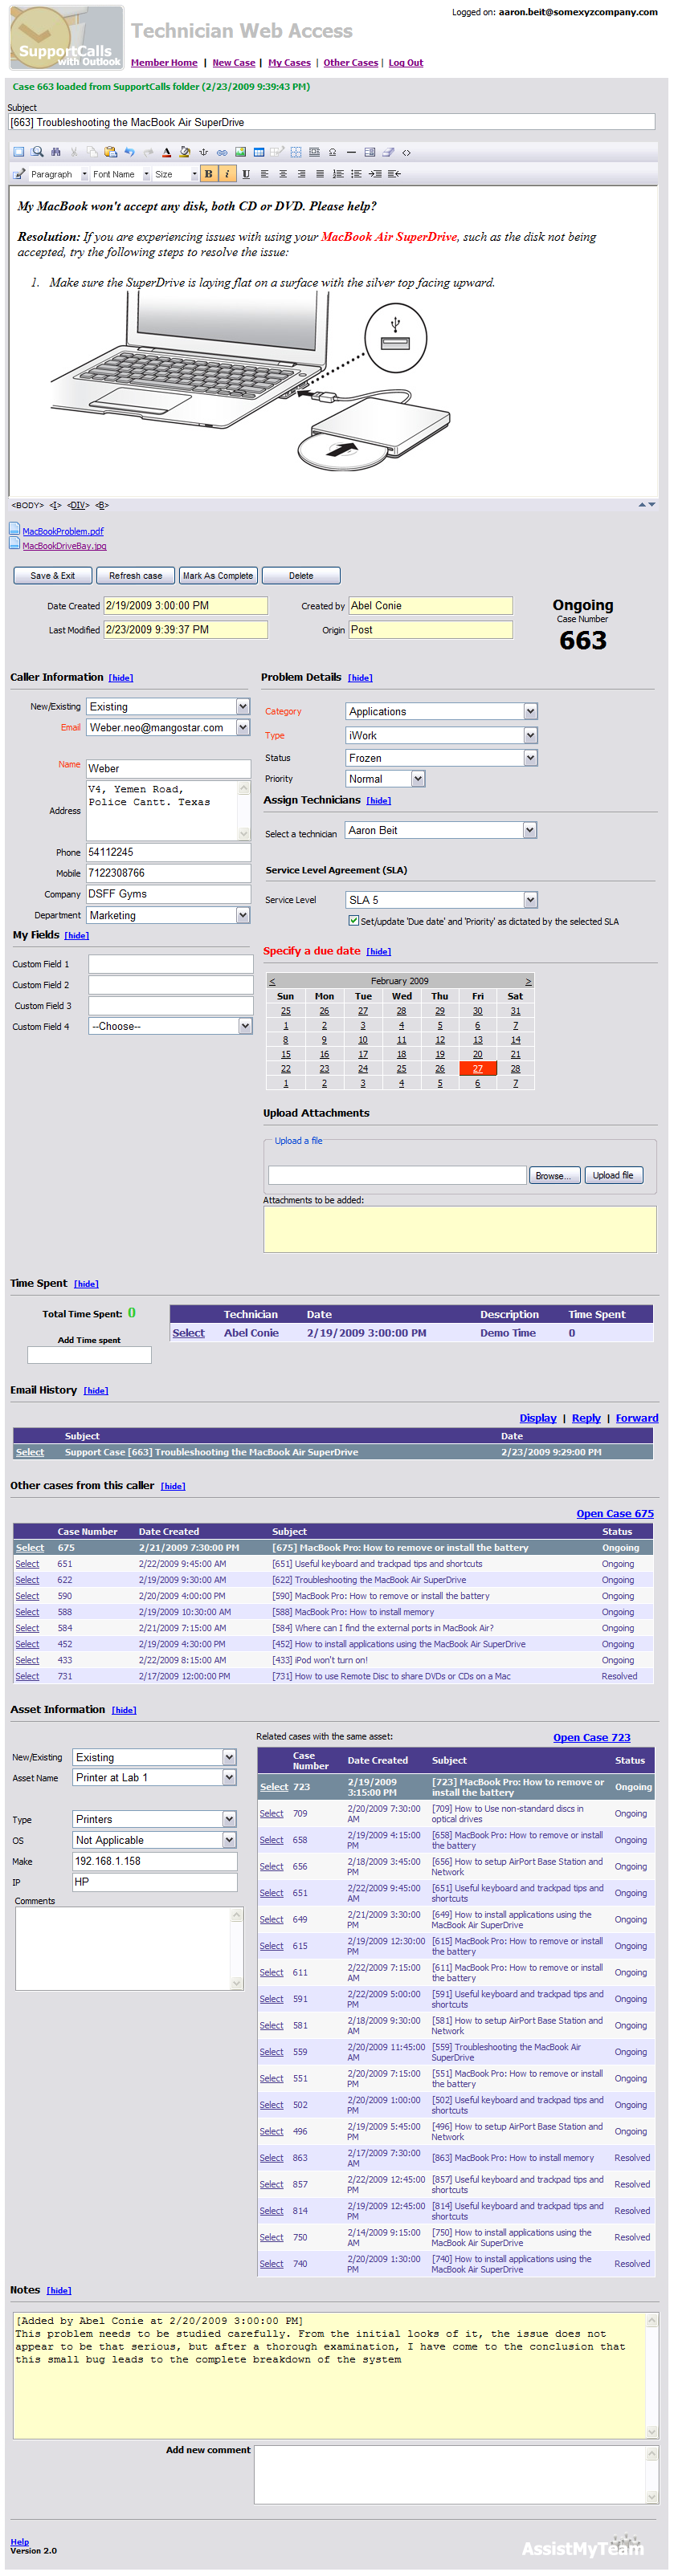Open Case 675 link

tap(615, 1513)
